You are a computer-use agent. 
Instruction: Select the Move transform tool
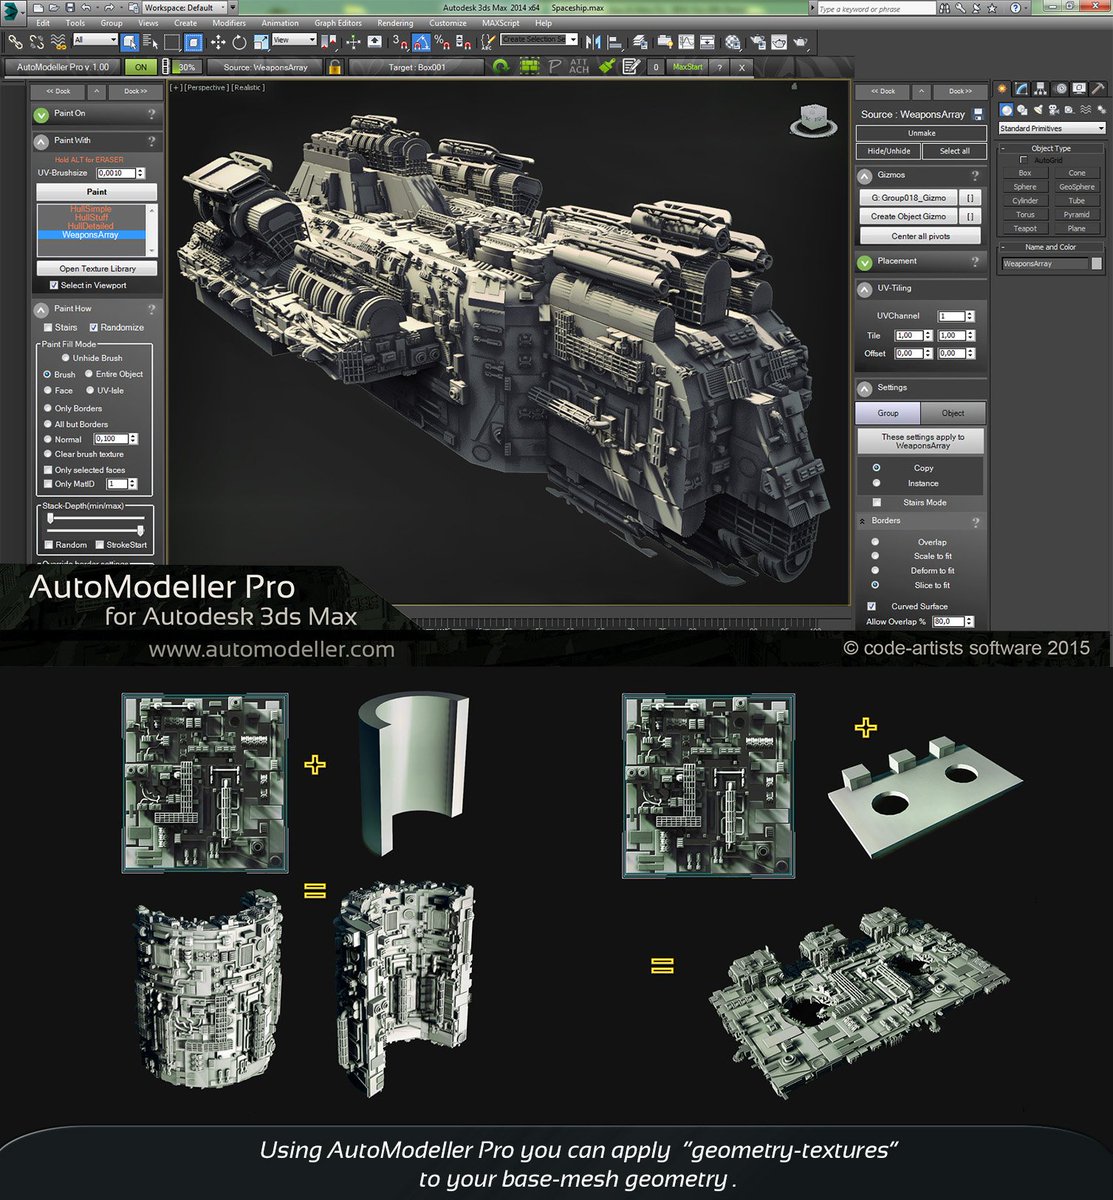[x=217, y=43]
